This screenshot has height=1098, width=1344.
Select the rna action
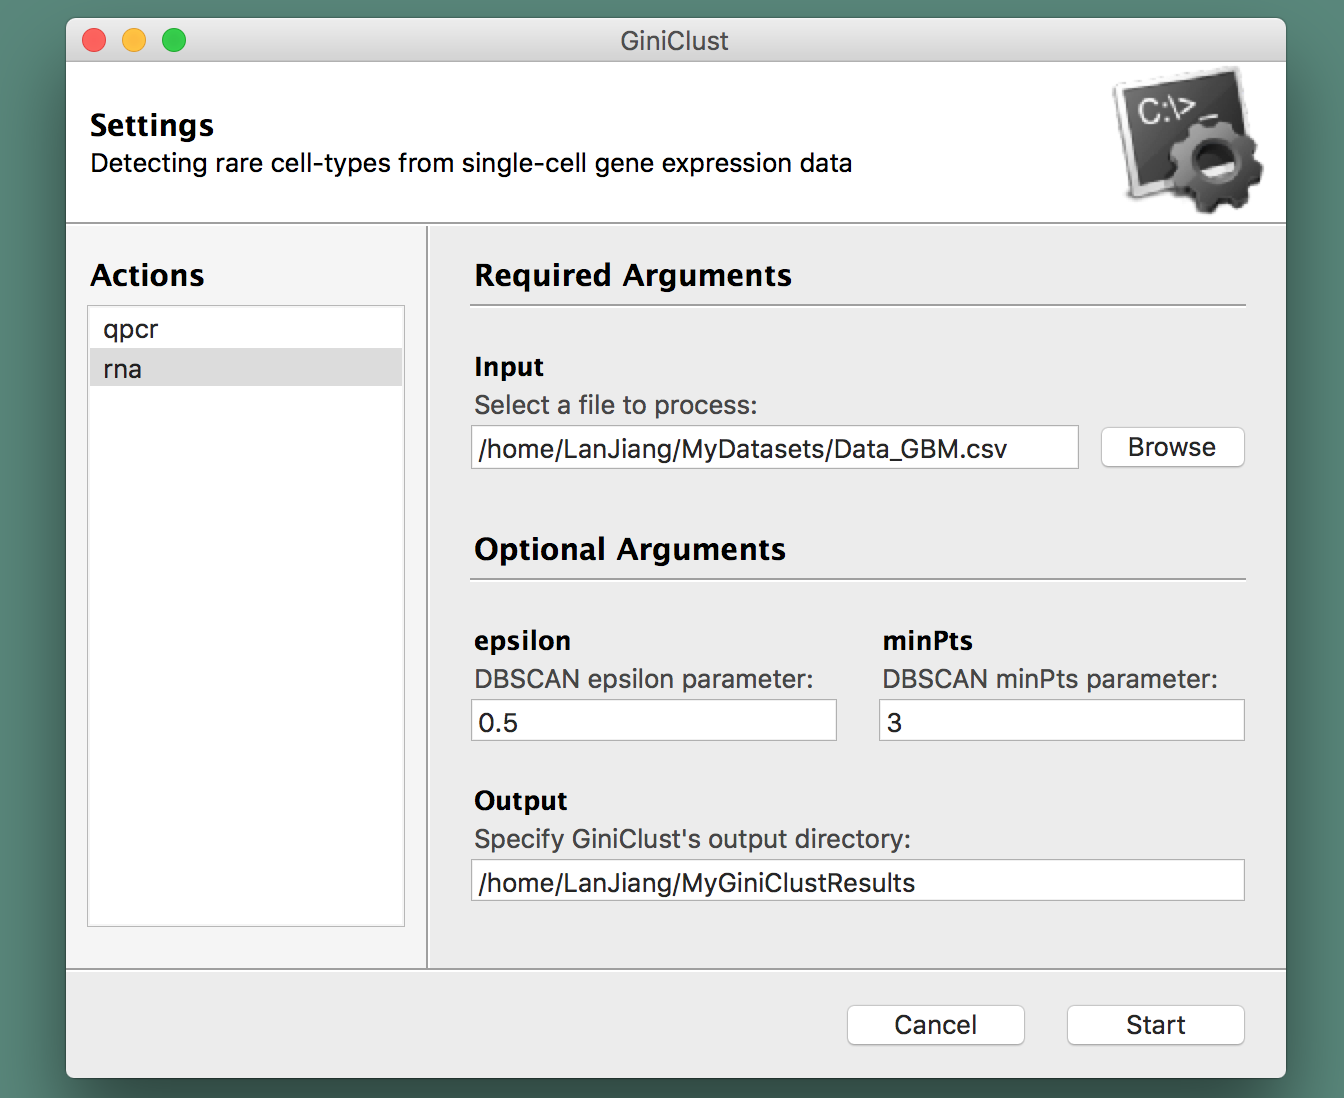(245, 368)
